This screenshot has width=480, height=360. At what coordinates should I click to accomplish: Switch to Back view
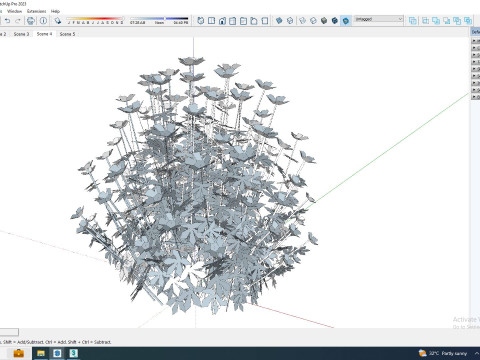[x=243, y=21]
